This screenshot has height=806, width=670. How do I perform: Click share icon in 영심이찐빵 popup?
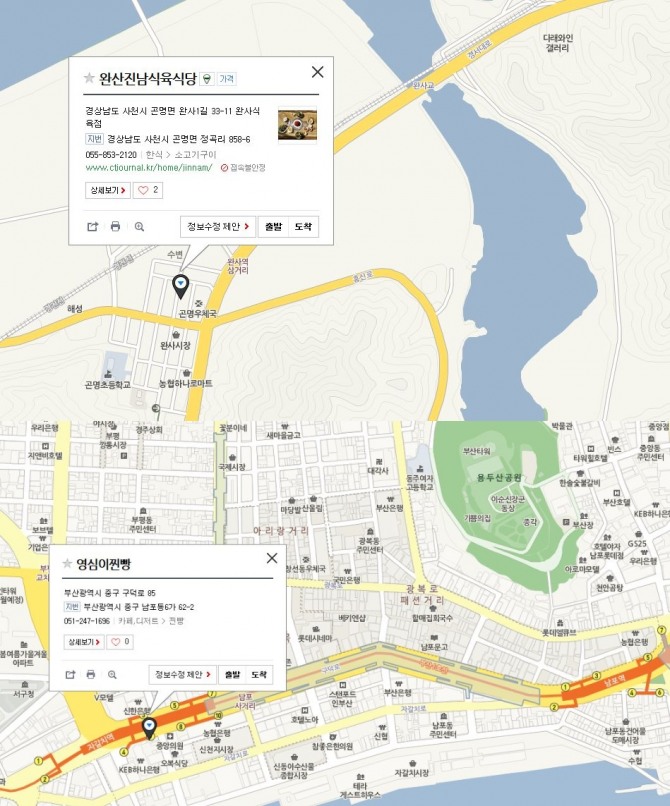coord(70,674)
